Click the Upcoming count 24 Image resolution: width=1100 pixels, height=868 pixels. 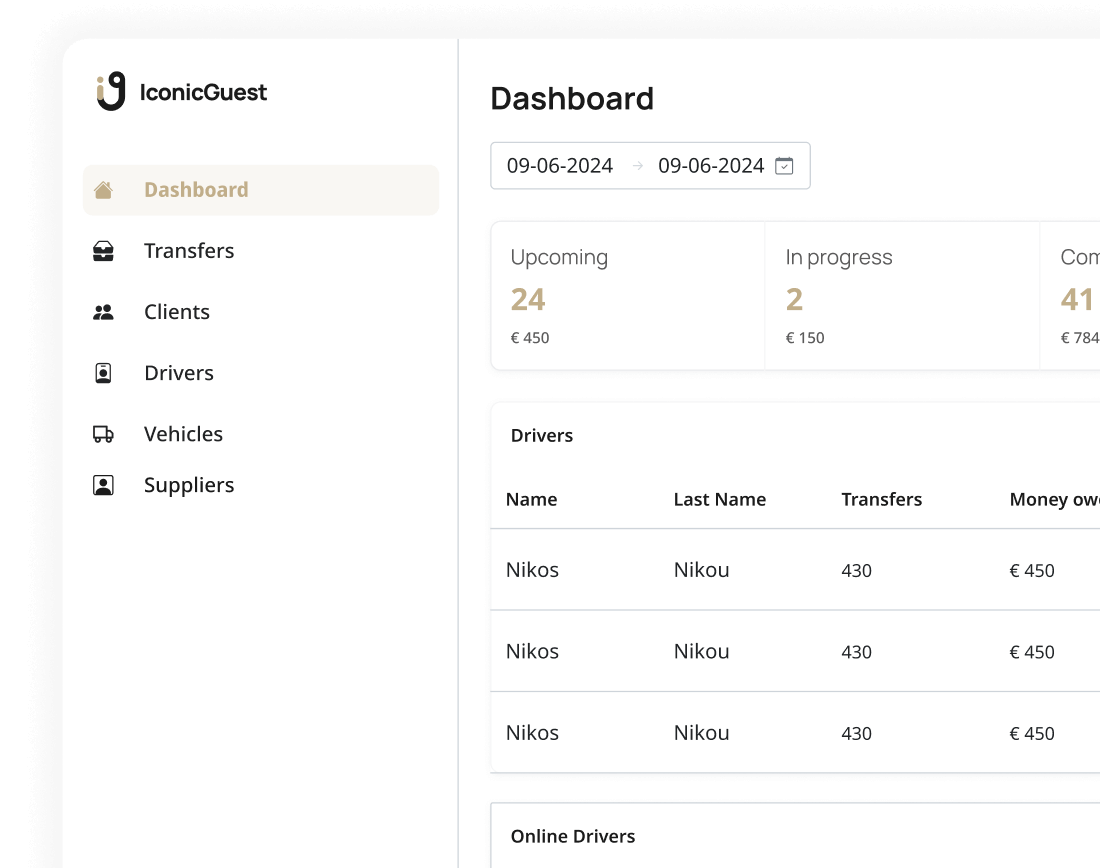[528, 300]
